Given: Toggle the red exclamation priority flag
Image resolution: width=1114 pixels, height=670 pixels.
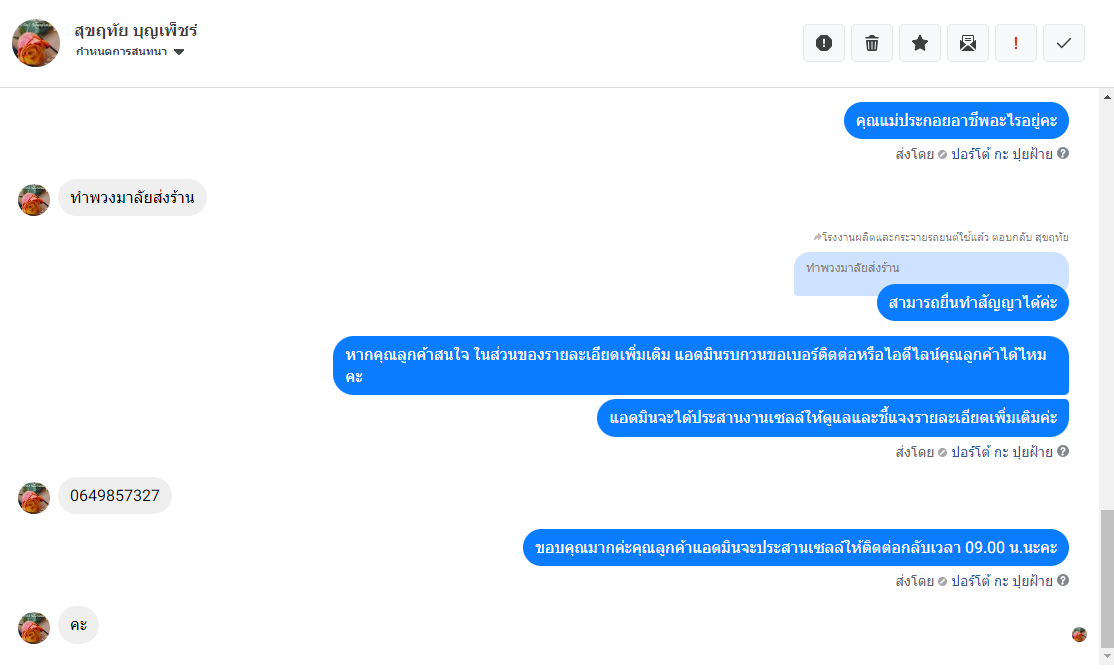Looking at the screenshot, I should [x=1016, y=43].
